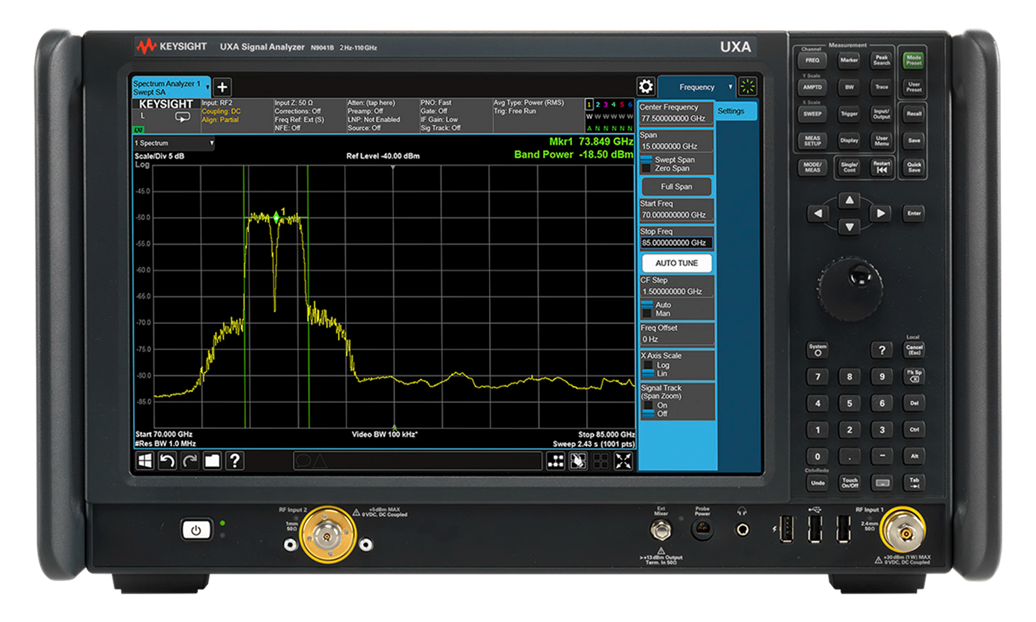Click the AUTO TUNE button
The image size is (1036, 622).
(x=677, y=263)
